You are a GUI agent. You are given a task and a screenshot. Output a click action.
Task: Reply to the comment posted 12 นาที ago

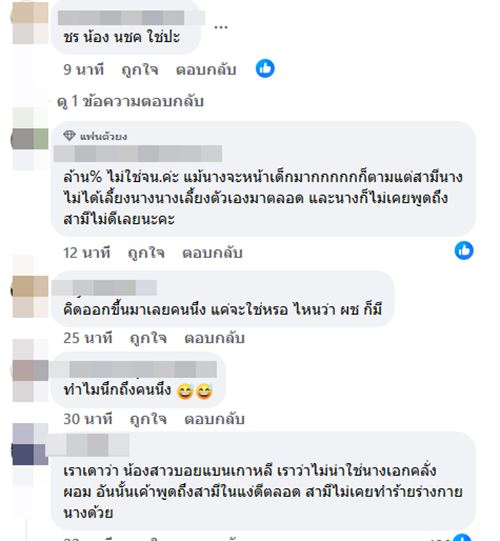click(x=212, y=253)
